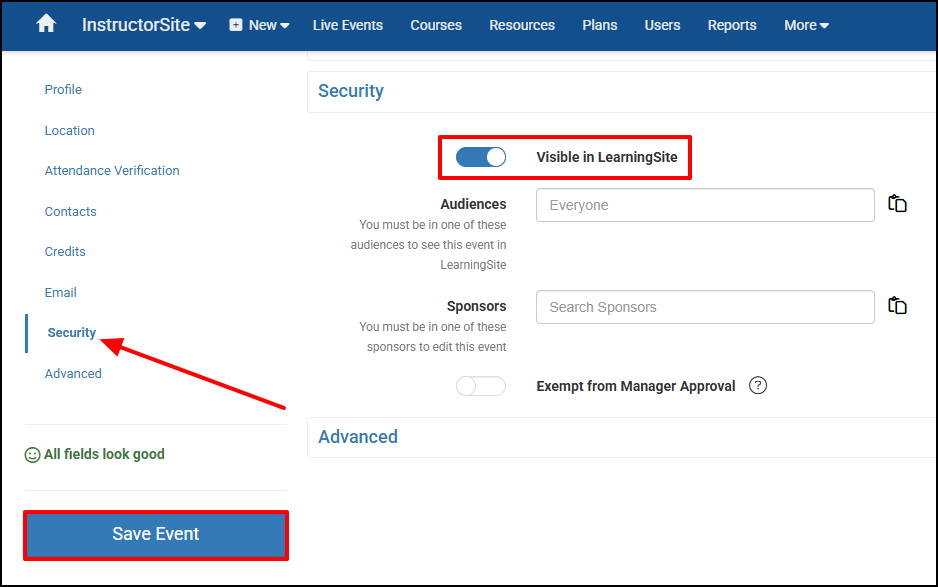Go to the home page icon

tap(46, 25)
